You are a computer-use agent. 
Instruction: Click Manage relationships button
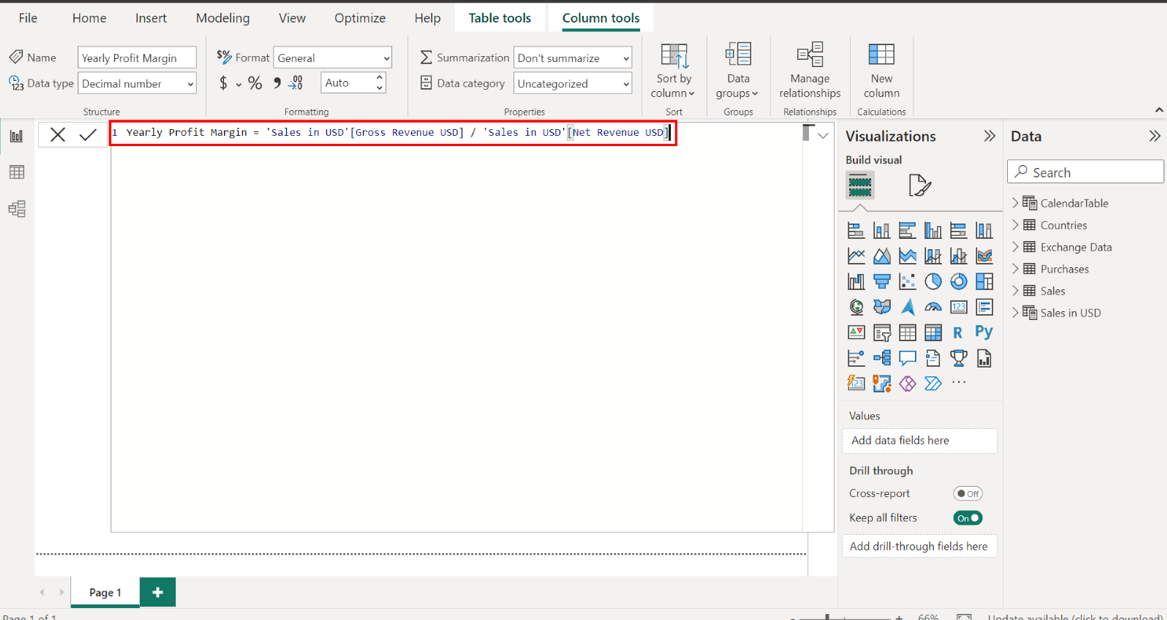click(810, 72)
